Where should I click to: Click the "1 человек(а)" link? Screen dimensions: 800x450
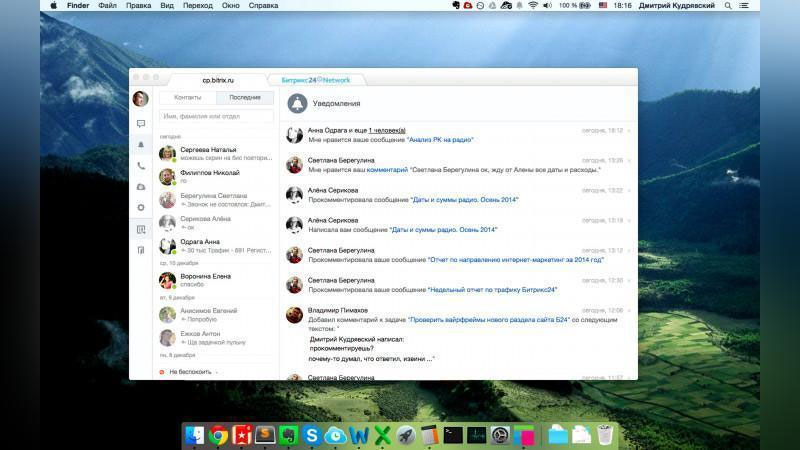[386, 130]
